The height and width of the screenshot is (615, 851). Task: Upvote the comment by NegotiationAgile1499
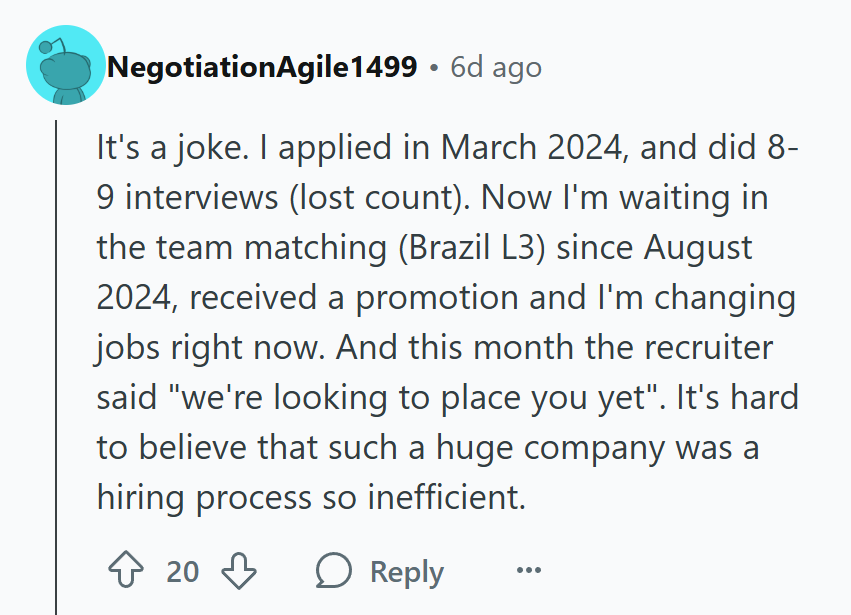126,569
